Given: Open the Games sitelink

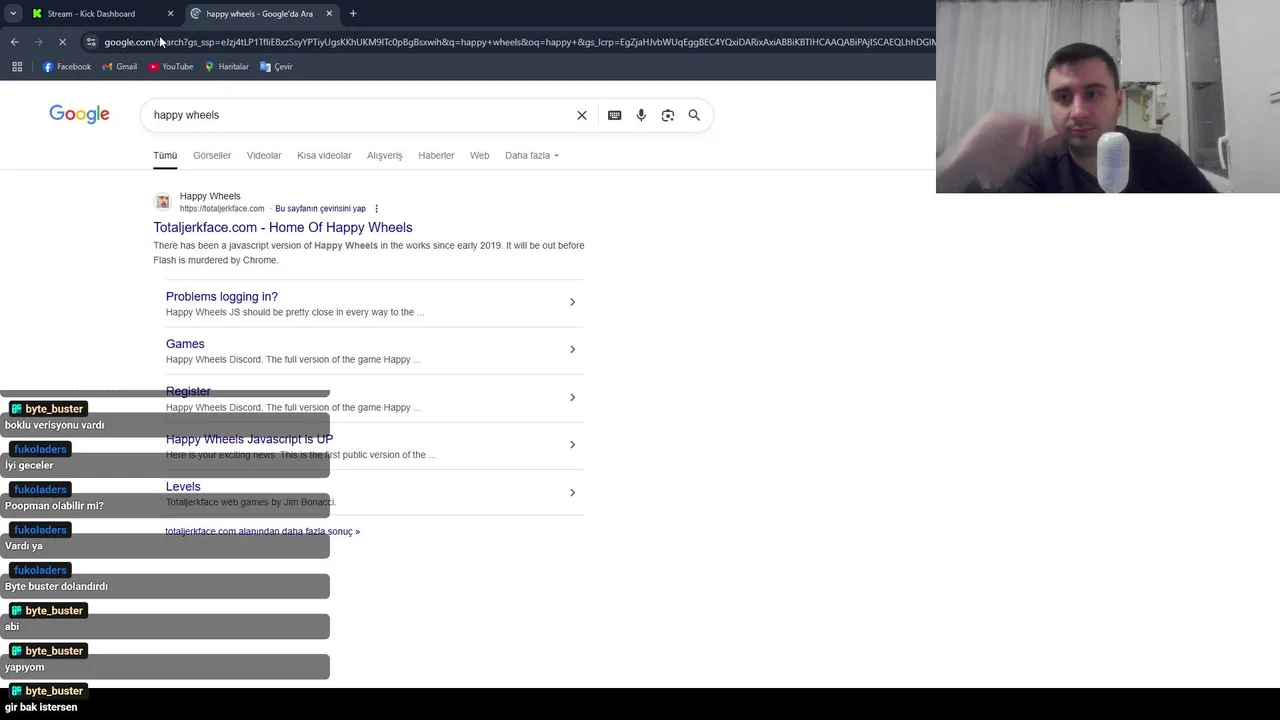Looking at the screenshot, I should (x=185, y=344).
